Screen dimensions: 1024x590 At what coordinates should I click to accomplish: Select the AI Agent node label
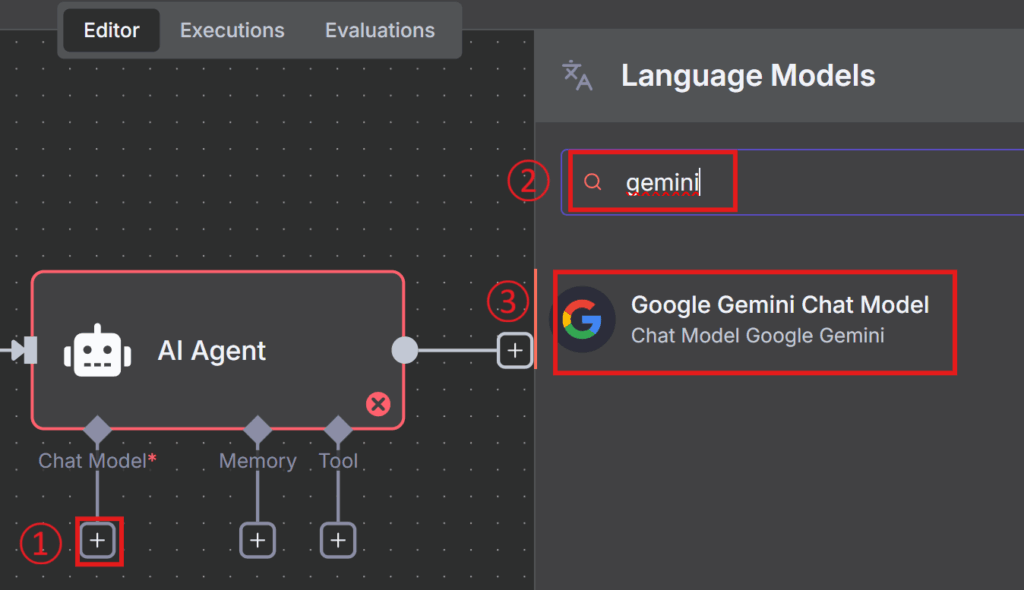tap(212, 351)
